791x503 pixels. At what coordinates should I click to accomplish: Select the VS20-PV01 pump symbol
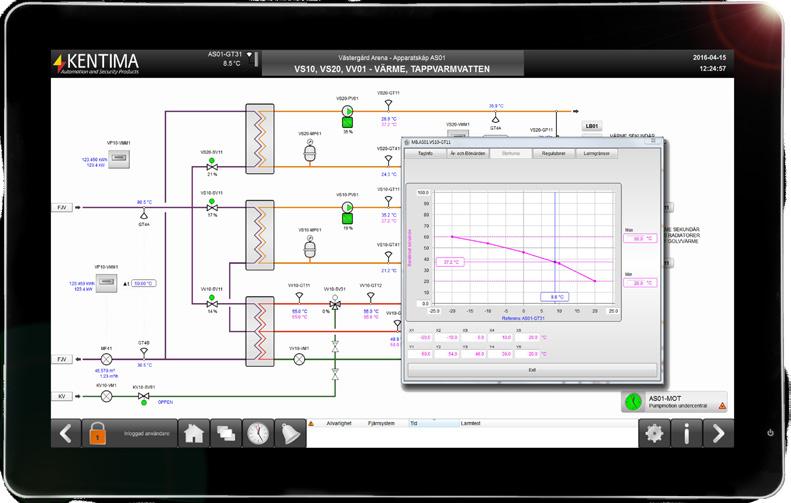[x=348, y=111]
